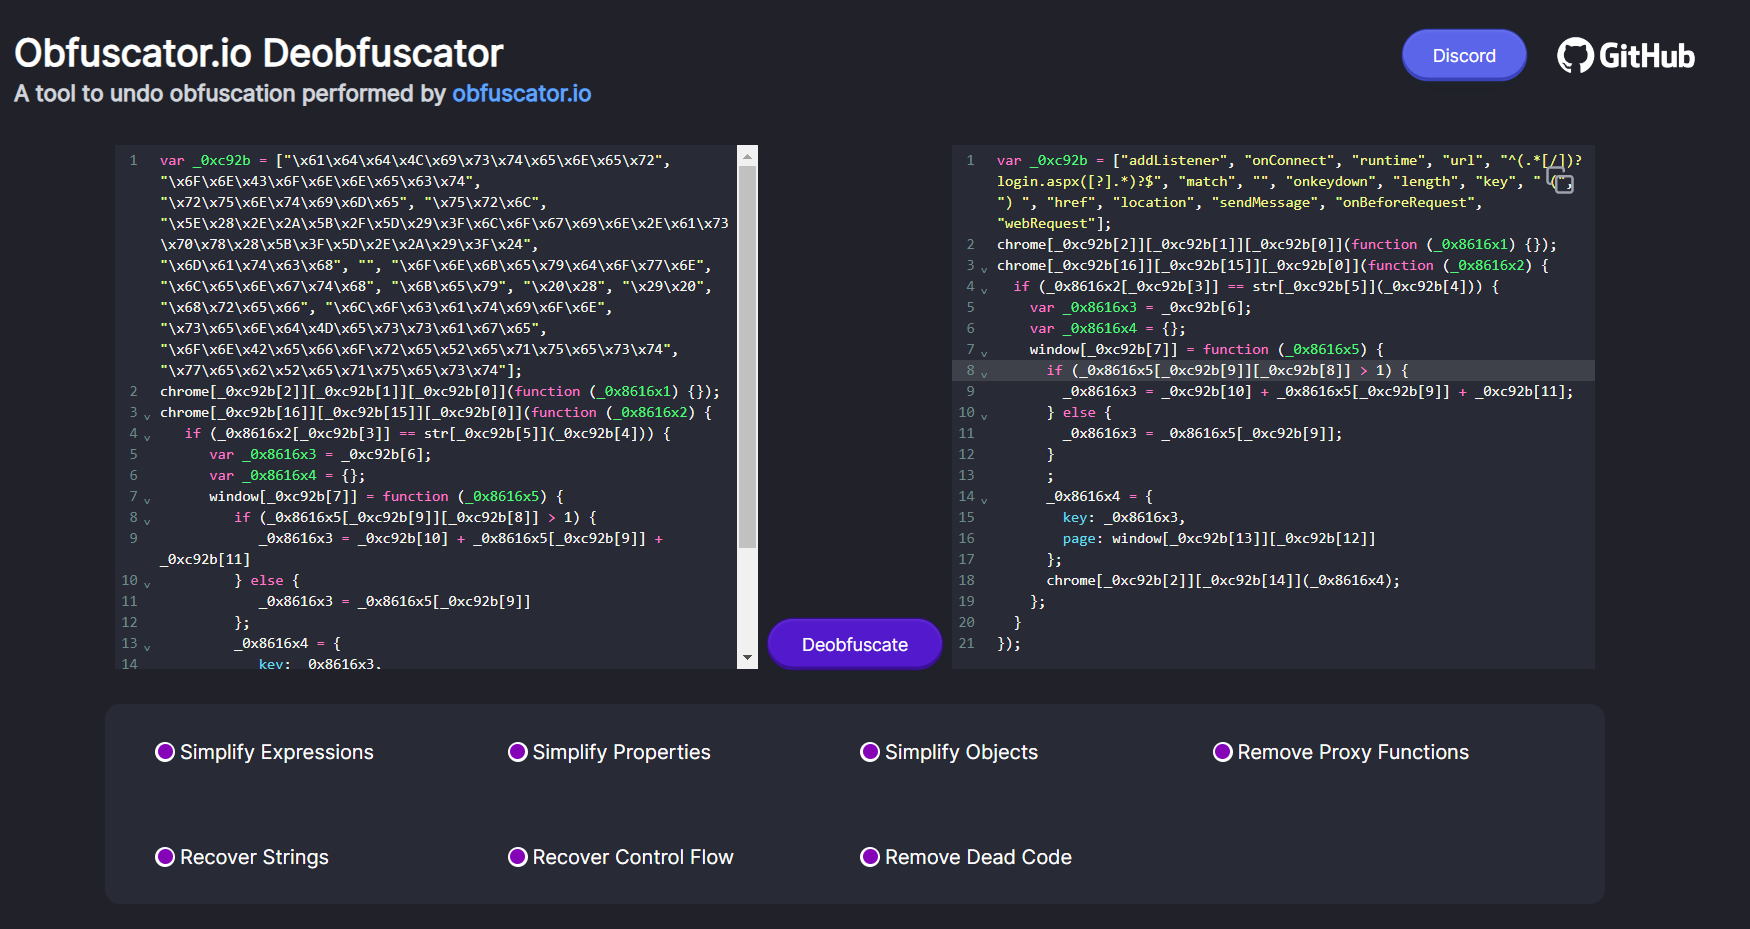The height and width of the screenshot is (929, 1750).
Task: Toggle Simplify Objects option
Action: click(870, 752)
